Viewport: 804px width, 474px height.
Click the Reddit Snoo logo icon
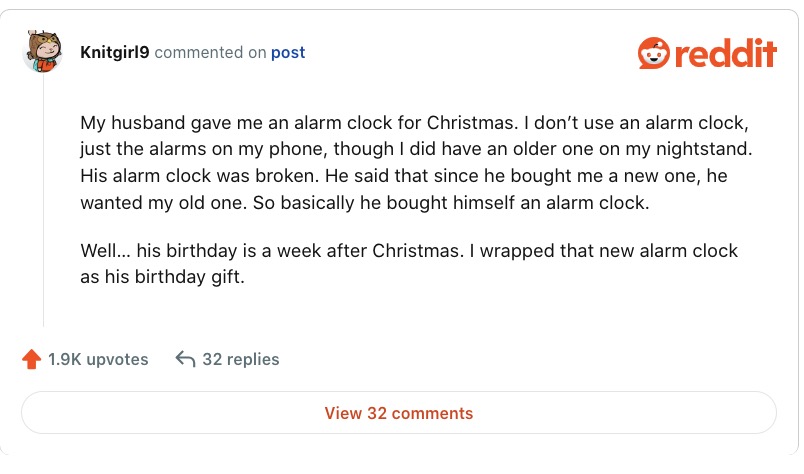coord(655,52)
